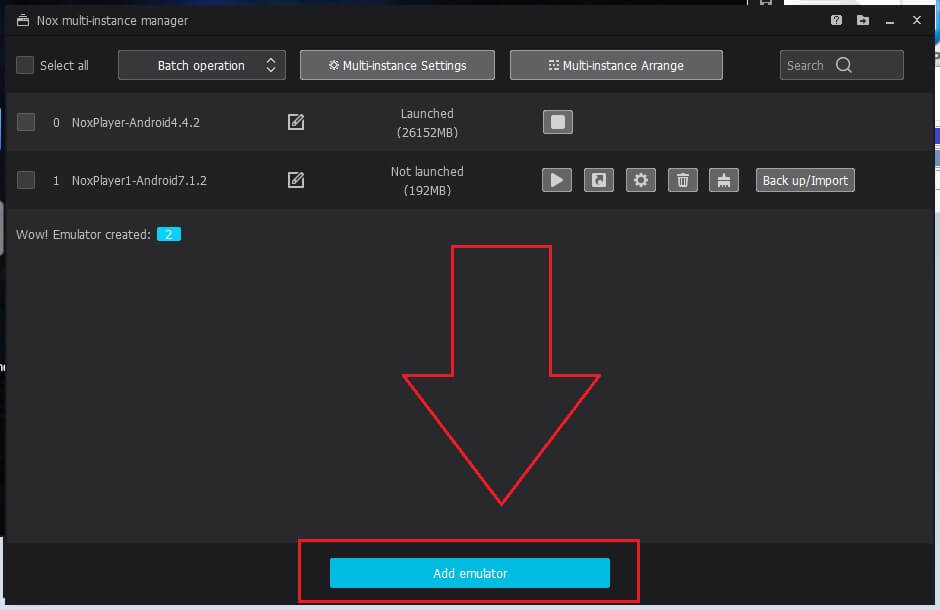Expand the Batch operation dropdown
This screenshot has height=610, width=940.
(x=201, y=65)
